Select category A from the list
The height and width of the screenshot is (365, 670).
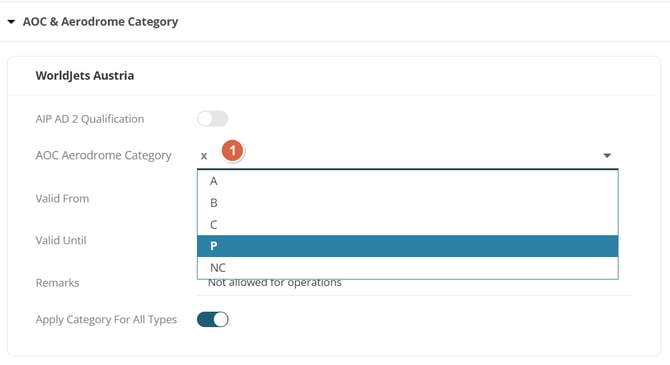coord(408,181)
